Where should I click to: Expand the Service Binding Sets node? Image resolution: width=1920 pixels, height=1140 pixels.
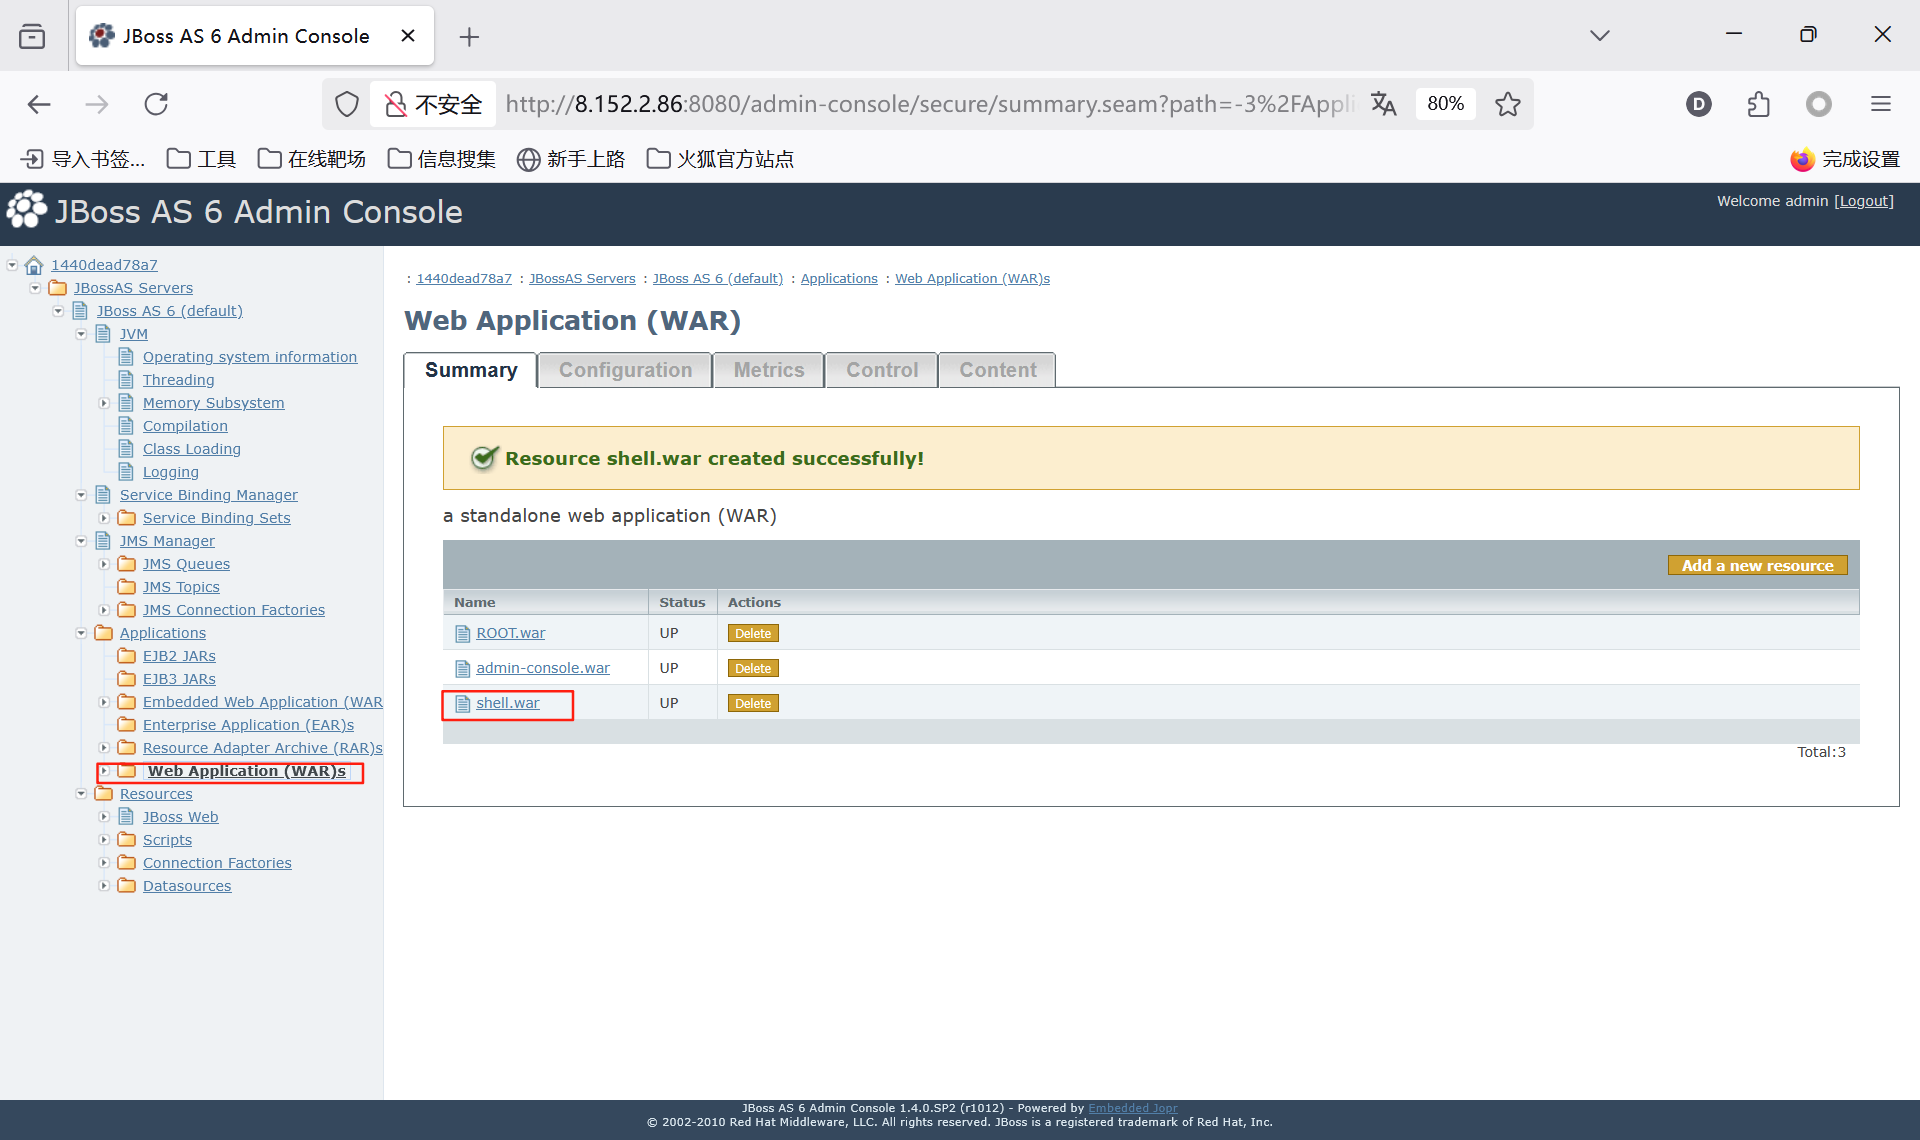tap(104, 518)
